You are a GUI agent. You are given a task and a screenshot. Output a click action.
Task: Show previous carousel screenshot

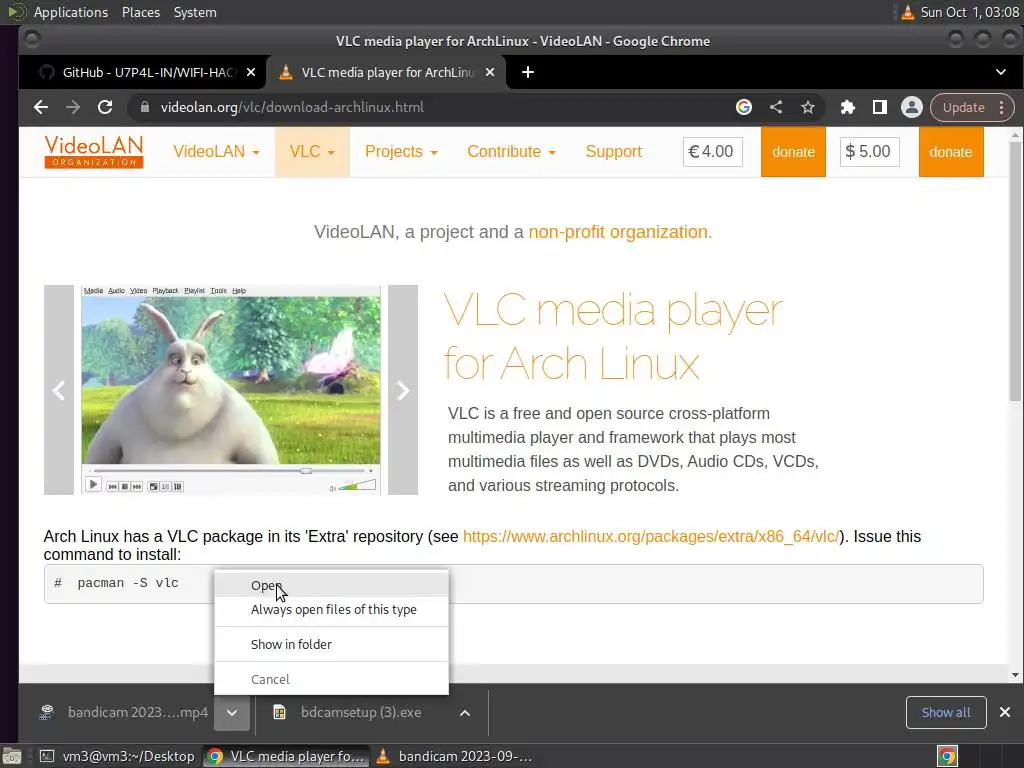pos(59,390)
